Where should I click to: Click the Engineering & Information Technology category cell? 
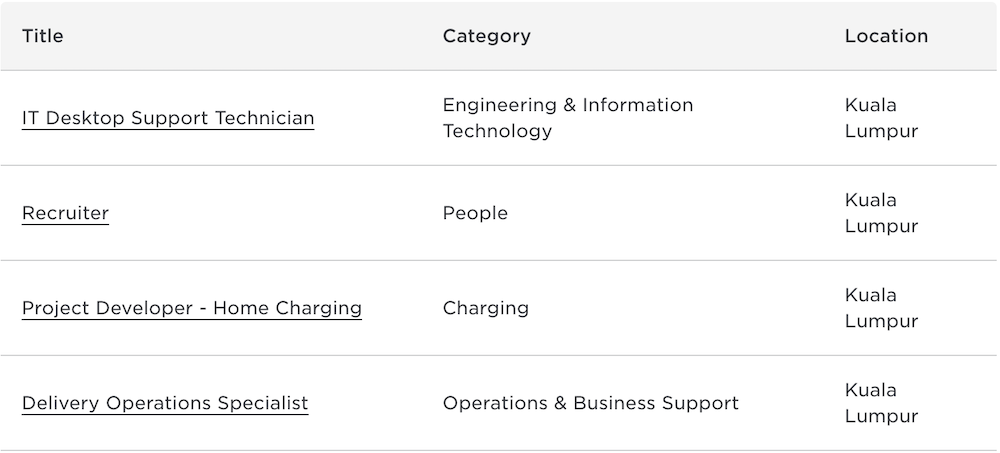pos(567,118)
